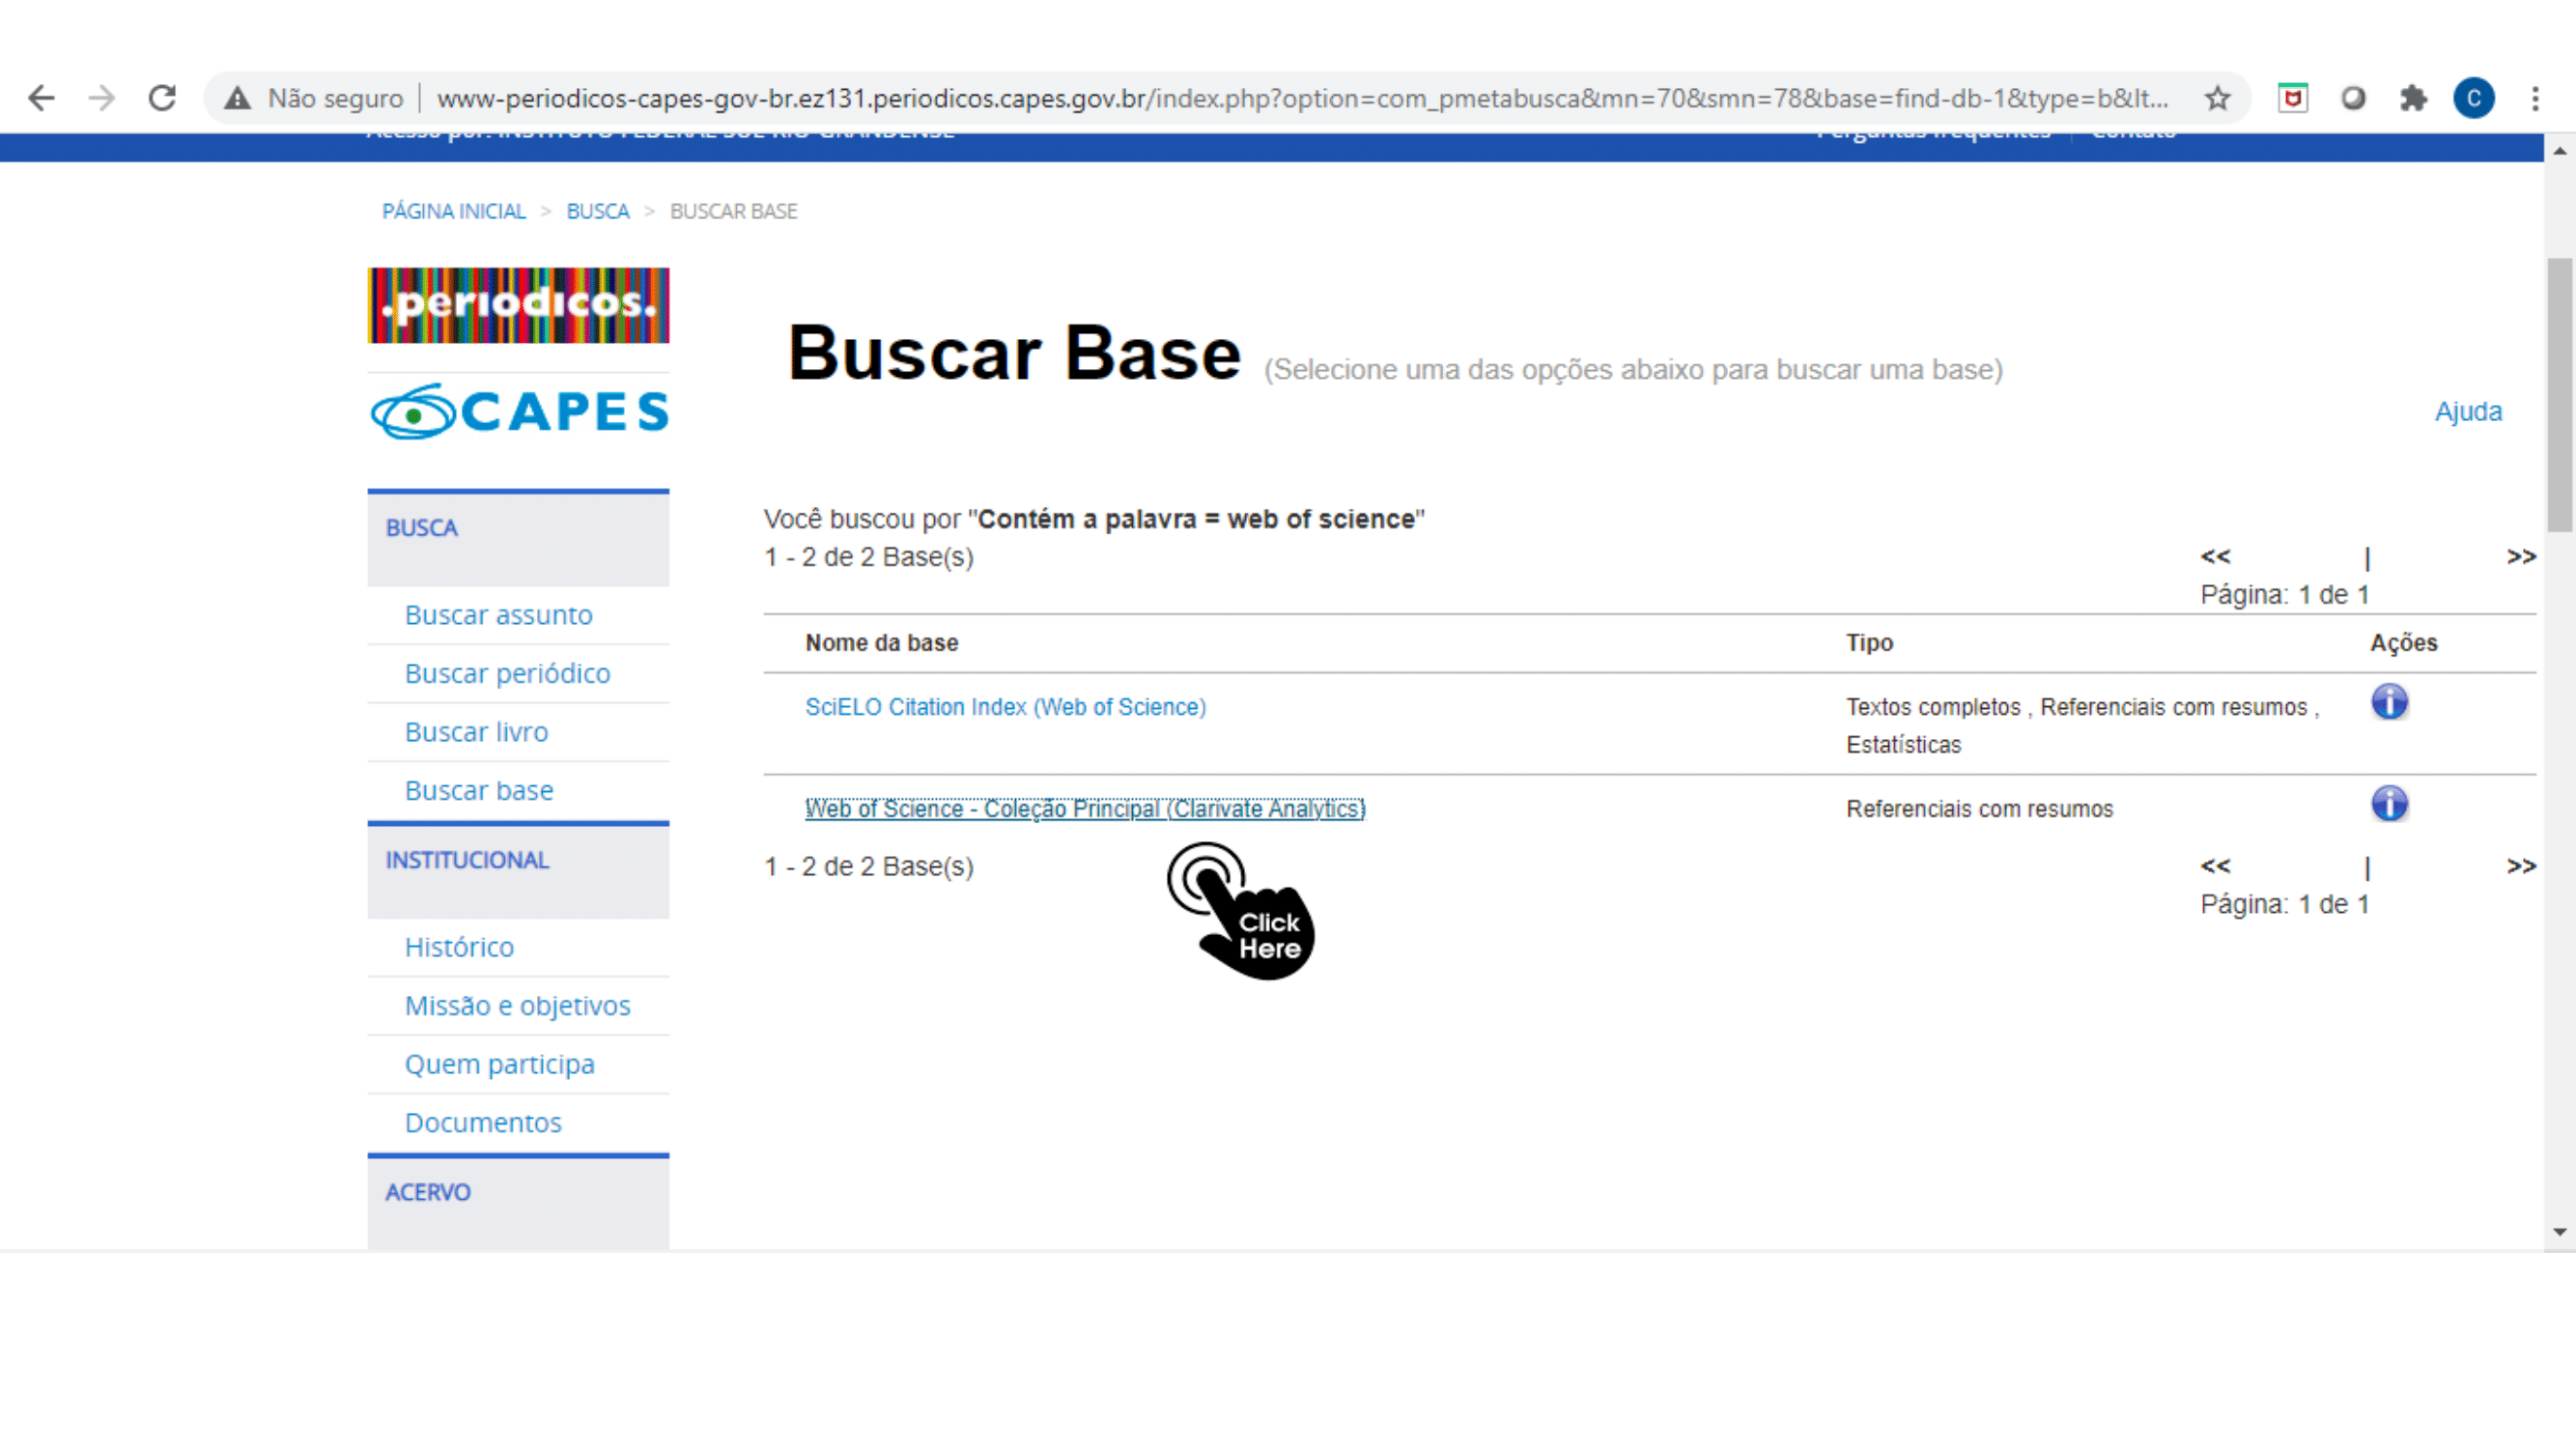Image resolution: width=2576 pixels, height=1449 pixels.
Task: Open Web of Science - Coleção Principal link
Action: tap(1085, 809)
